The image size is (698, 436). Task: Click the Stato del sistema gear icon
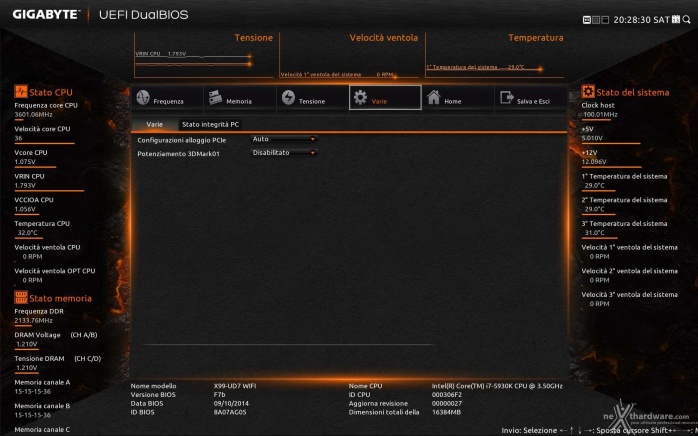click(x=588, y=92)
